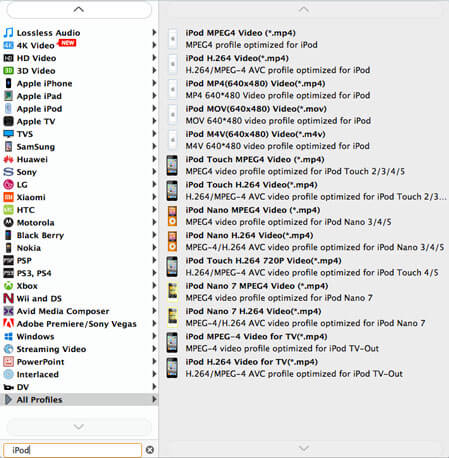
Task: Clear the search field with the X button
Action: click(x=150, y=450)
